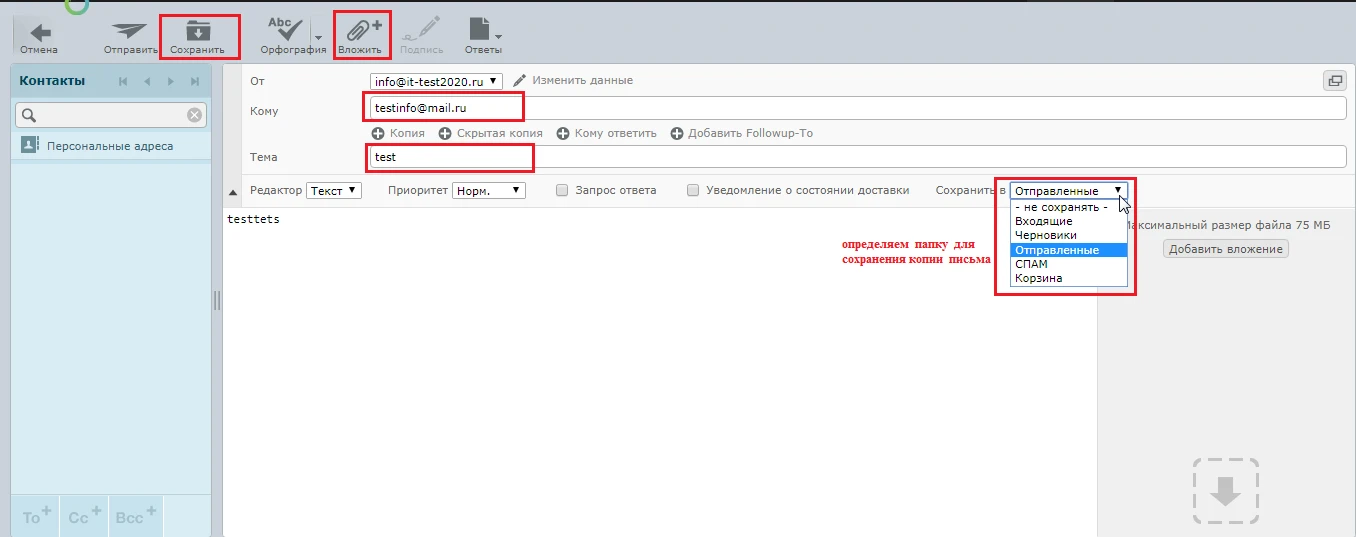
Task: Enable the Запрос ответа checkbox
Action: (x=562, y=190)
